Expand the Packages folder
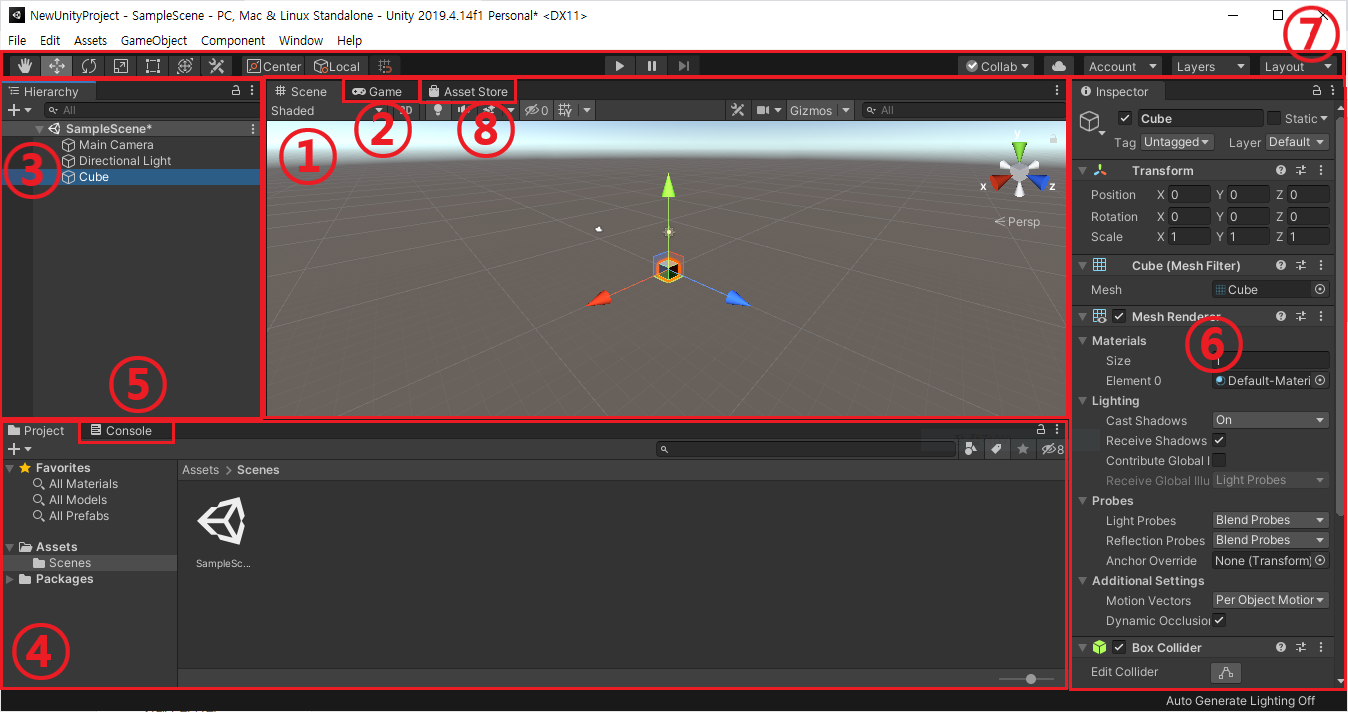The height and width of the screenshot is (712, 1348). click(10, 579)
